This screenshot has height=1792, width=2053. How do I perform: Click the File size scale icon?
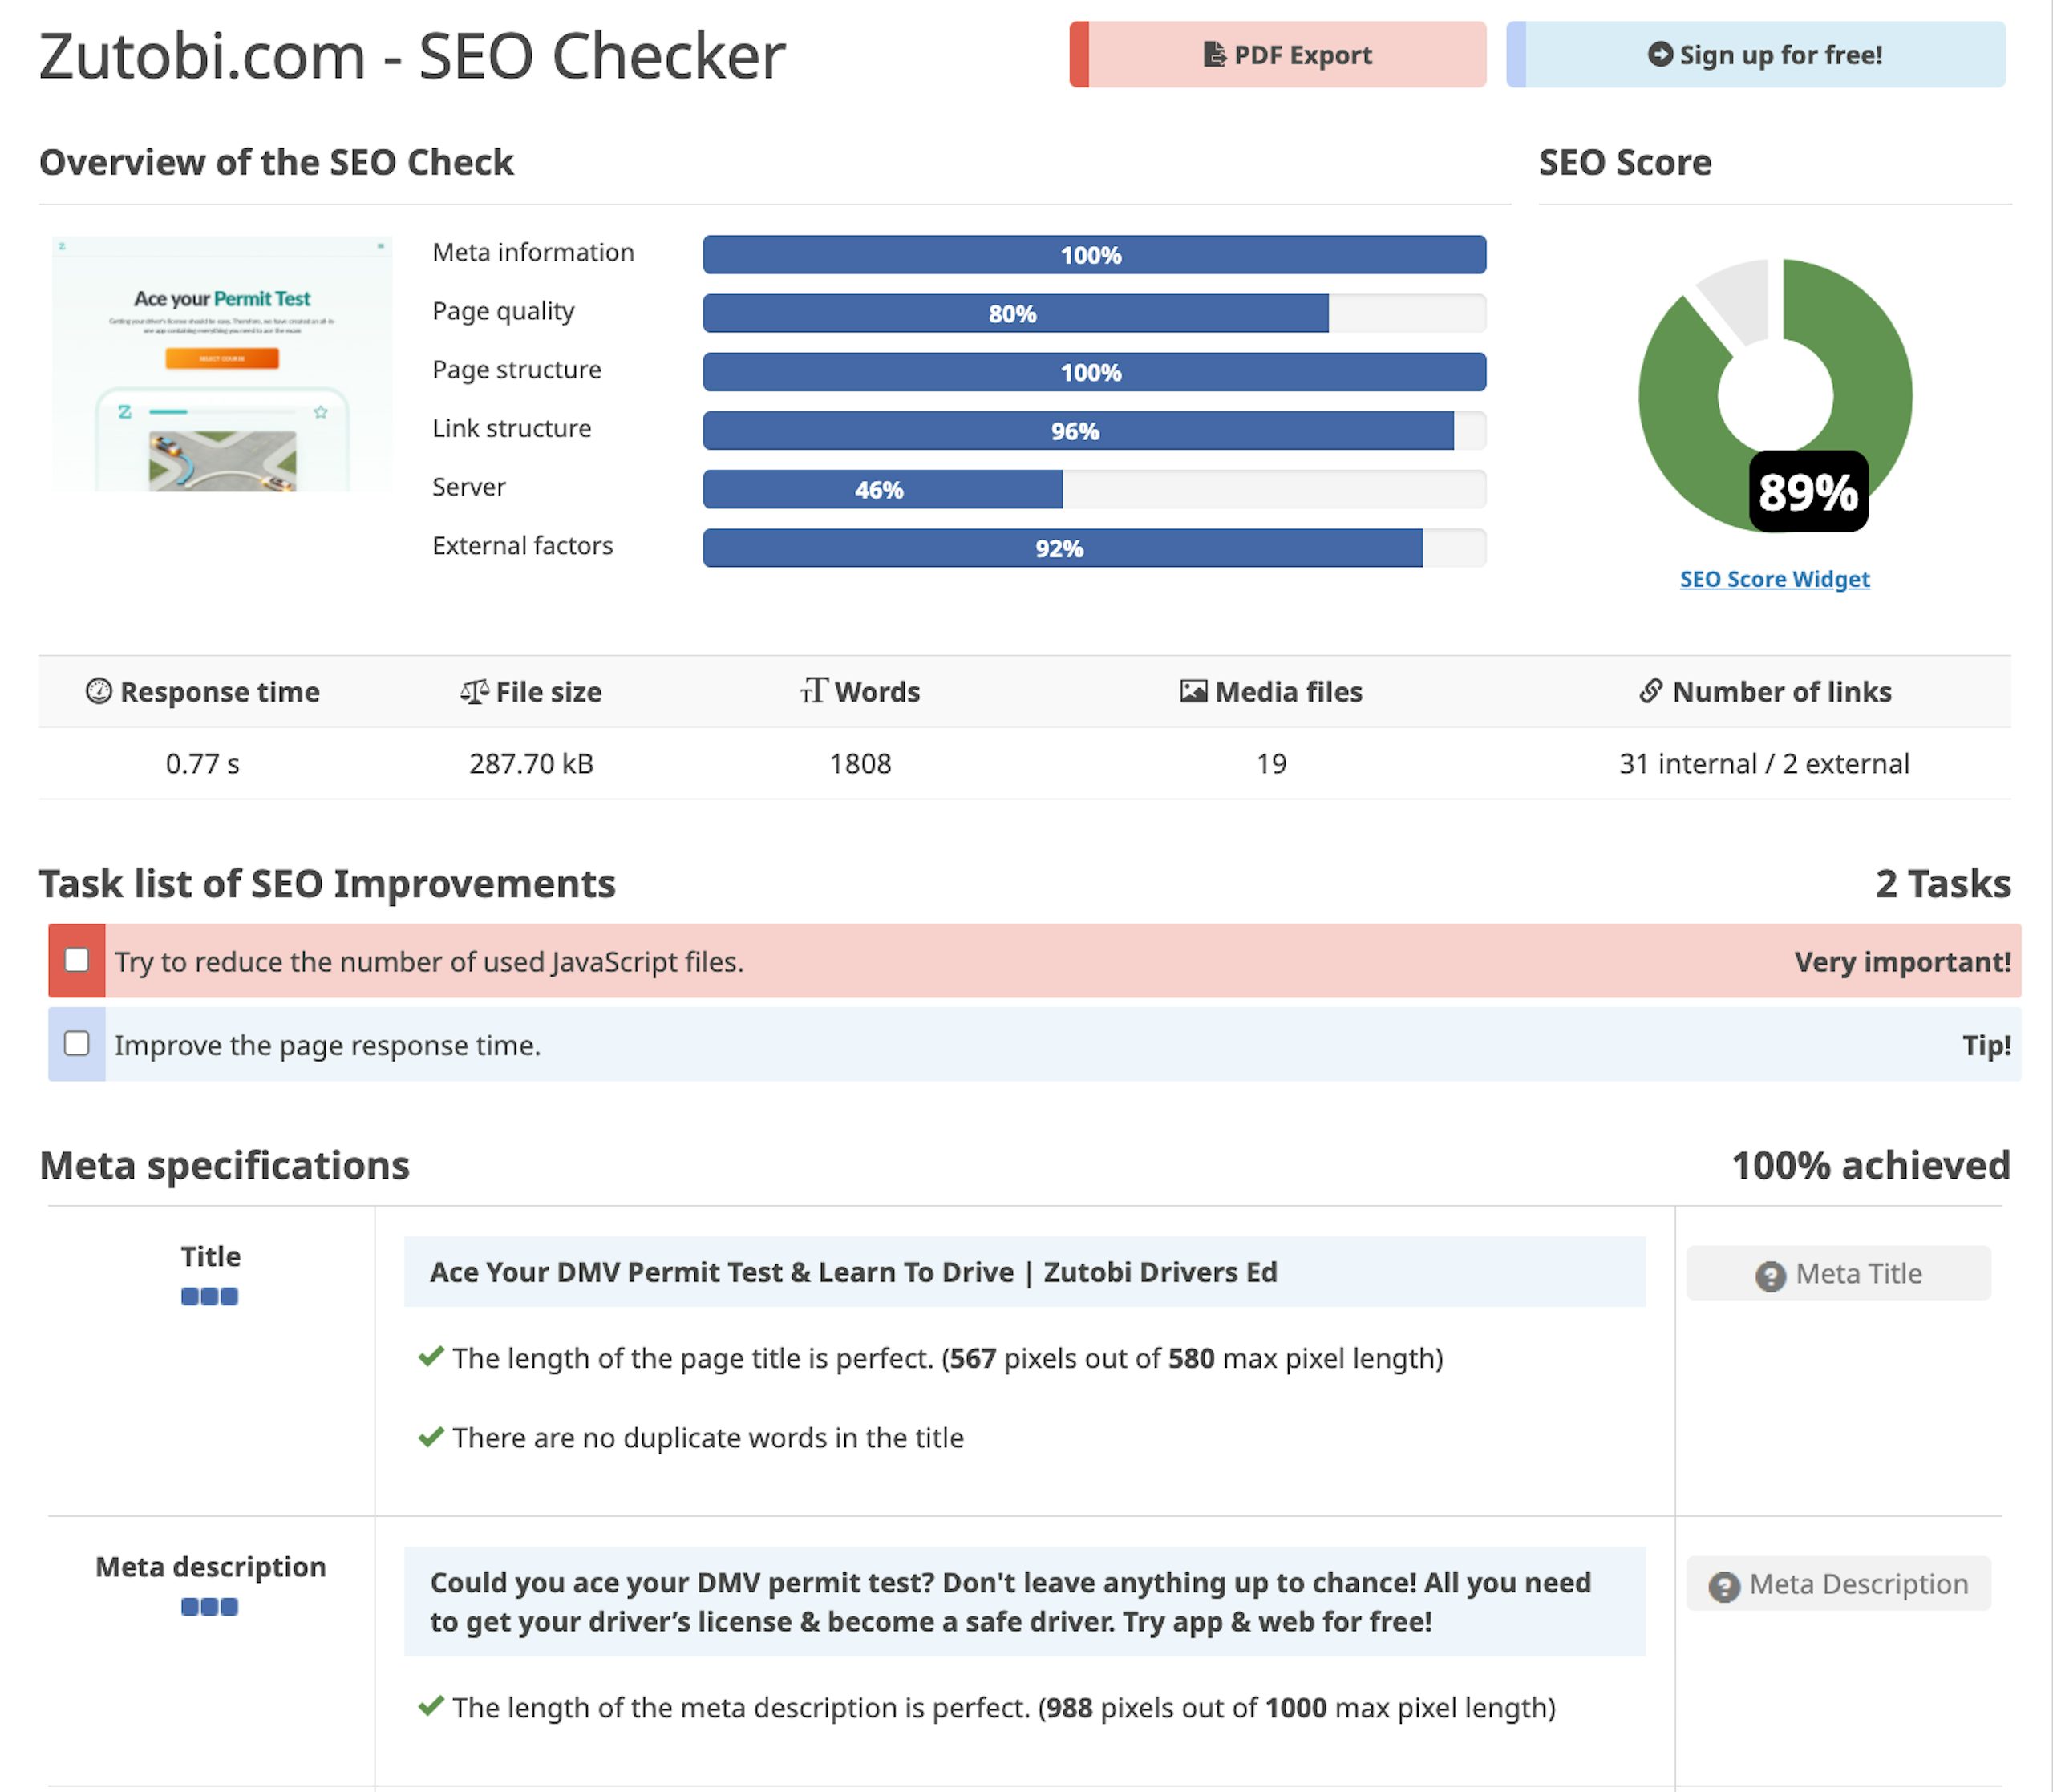pyautogui.click(x=474, y=691)
